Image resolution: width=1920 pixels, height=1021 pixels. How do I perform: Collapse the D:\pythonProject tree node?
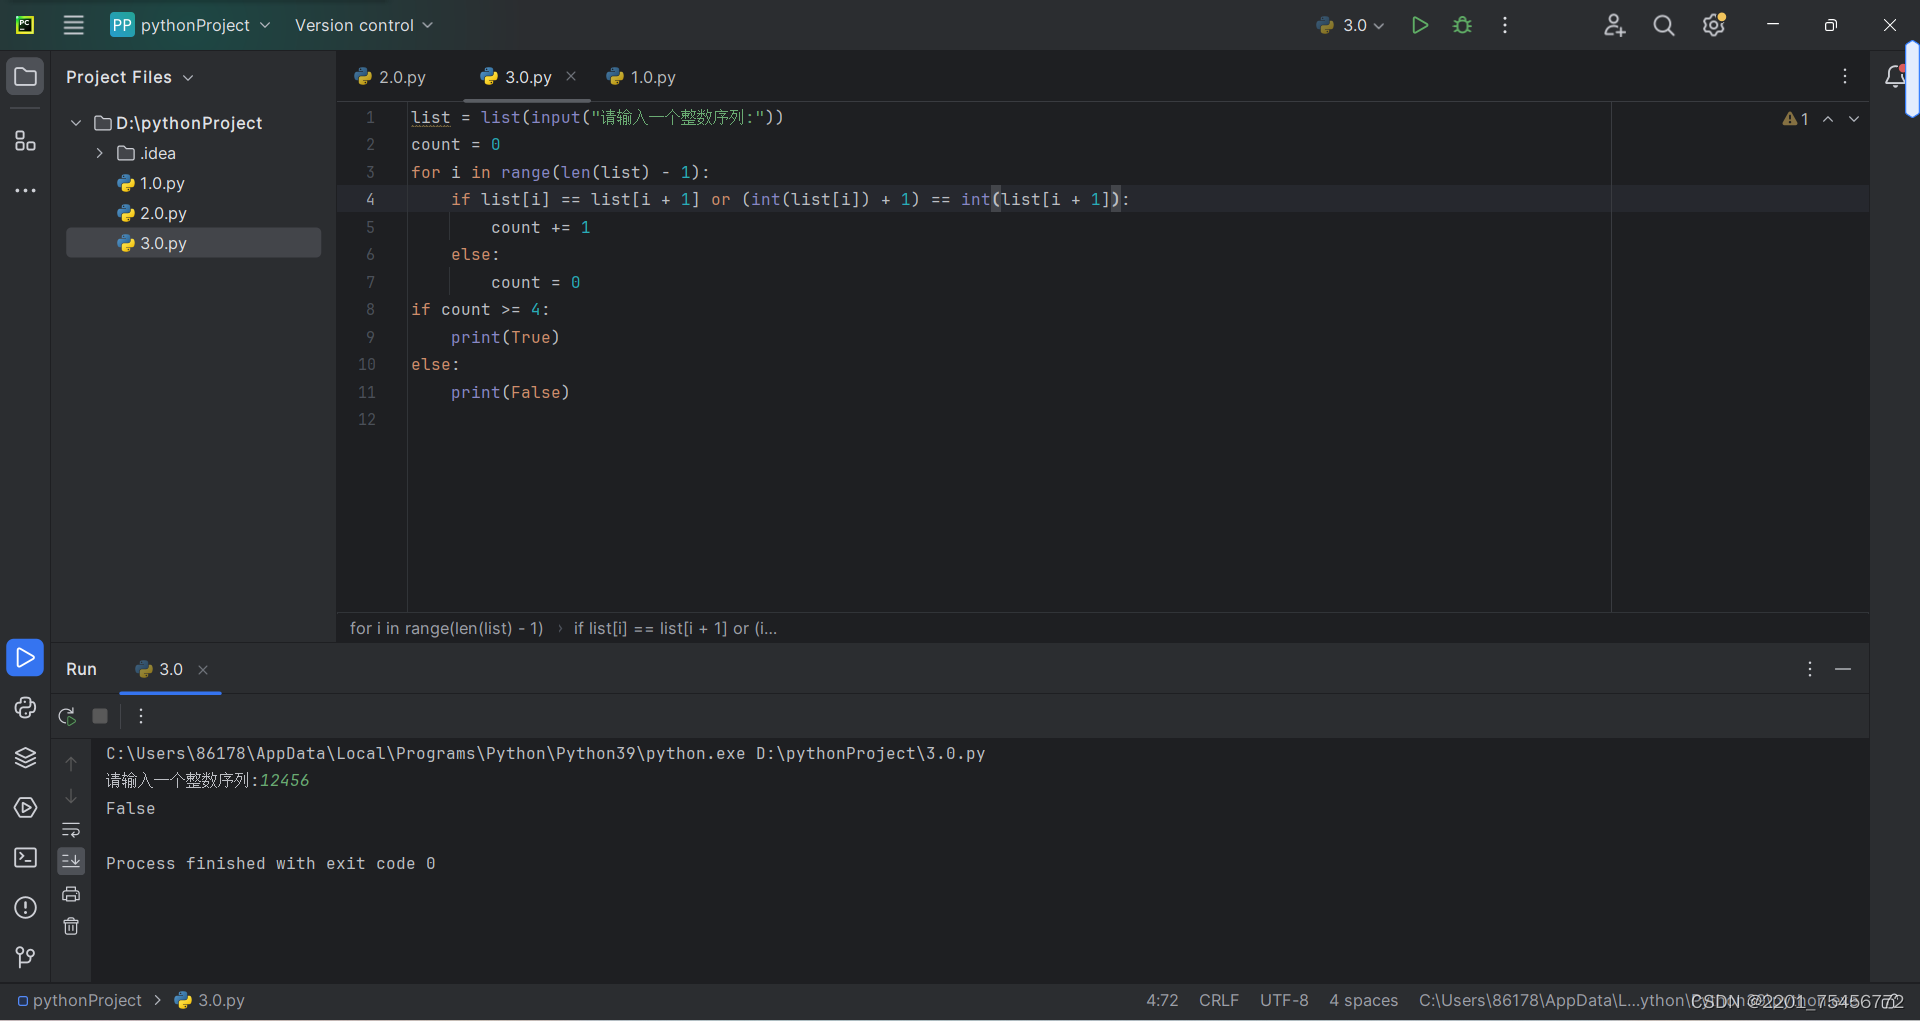(76, 123)
